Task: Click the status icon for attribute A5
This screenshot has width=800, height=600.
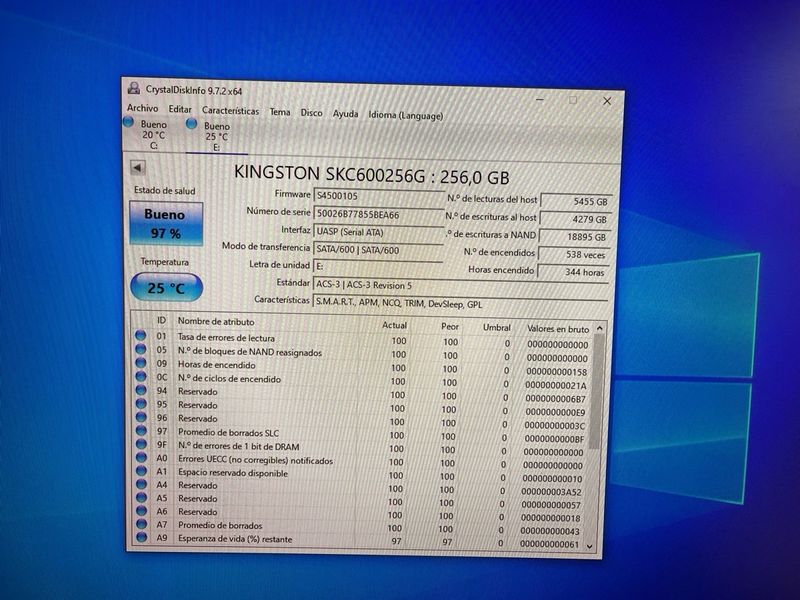Action: (x=141, y=497)
